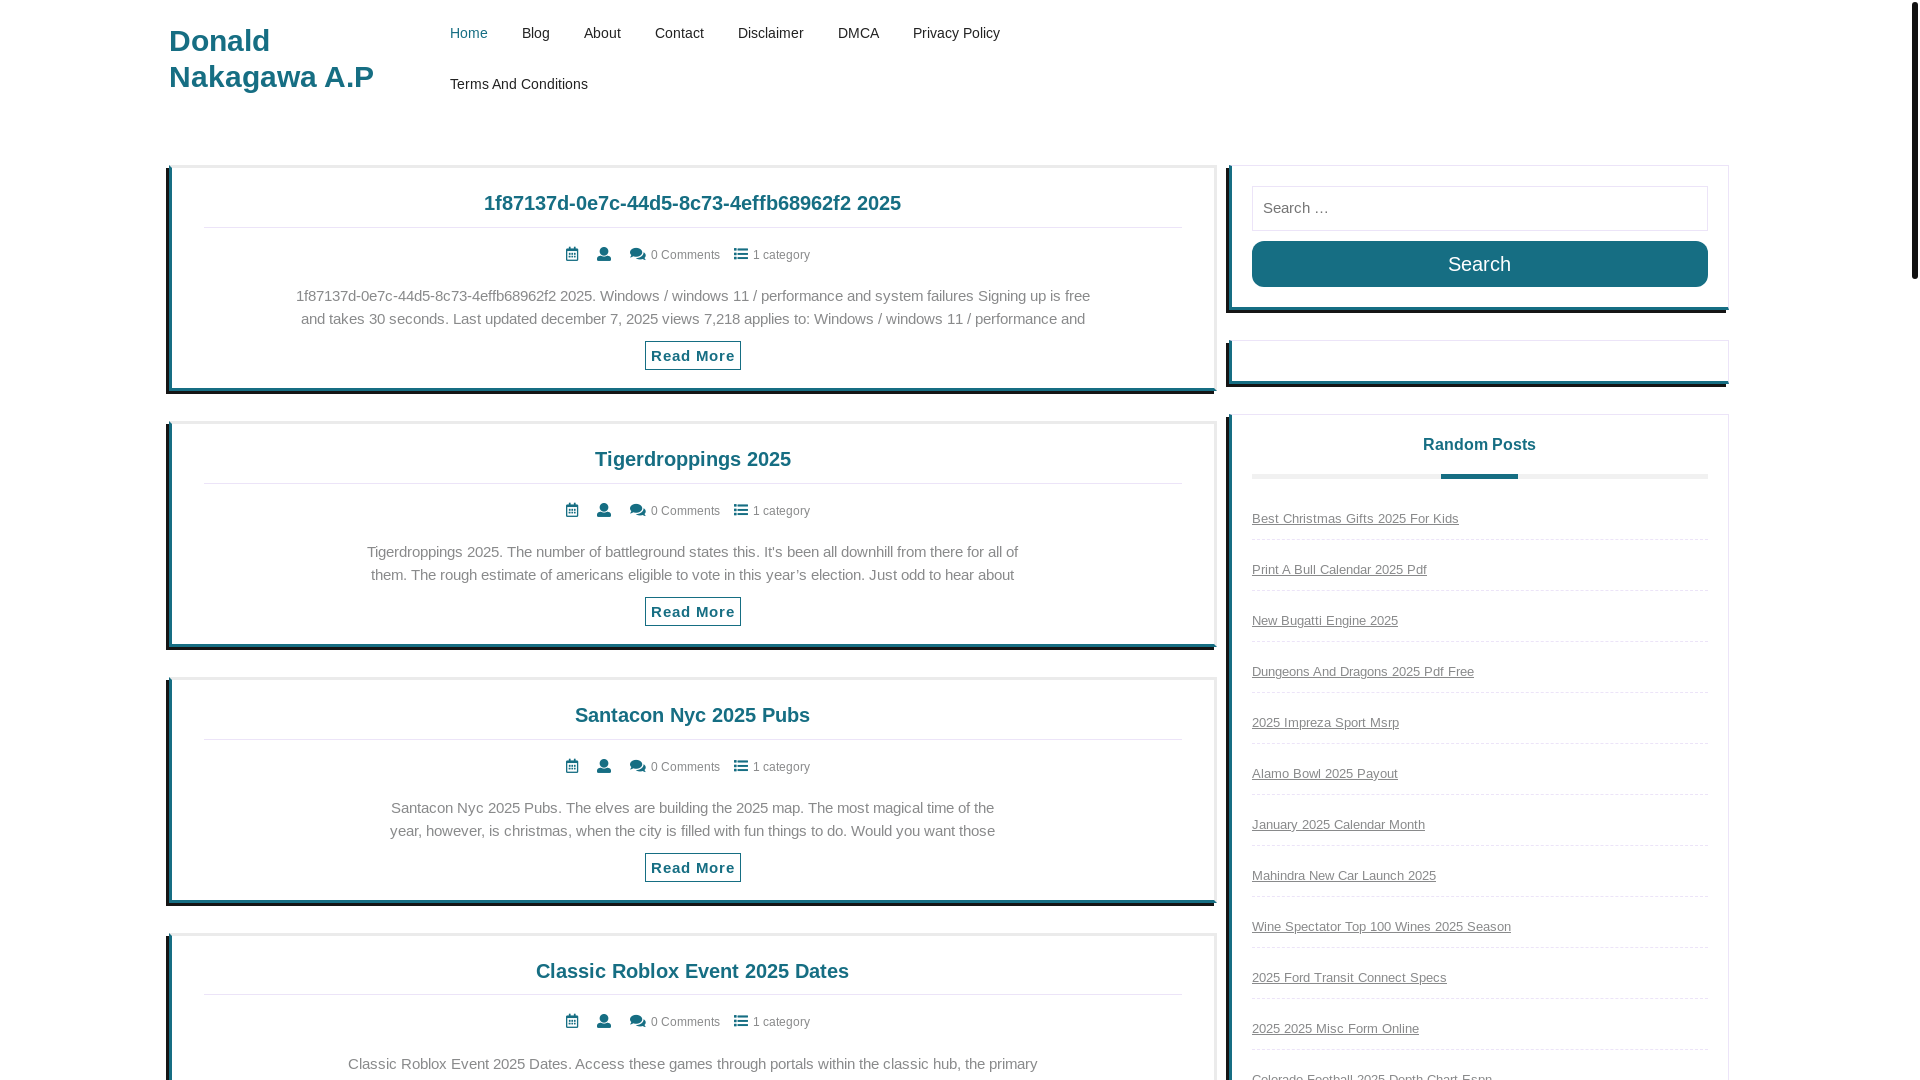
Task: Open the Blog menu item
Action: point(536,33)
